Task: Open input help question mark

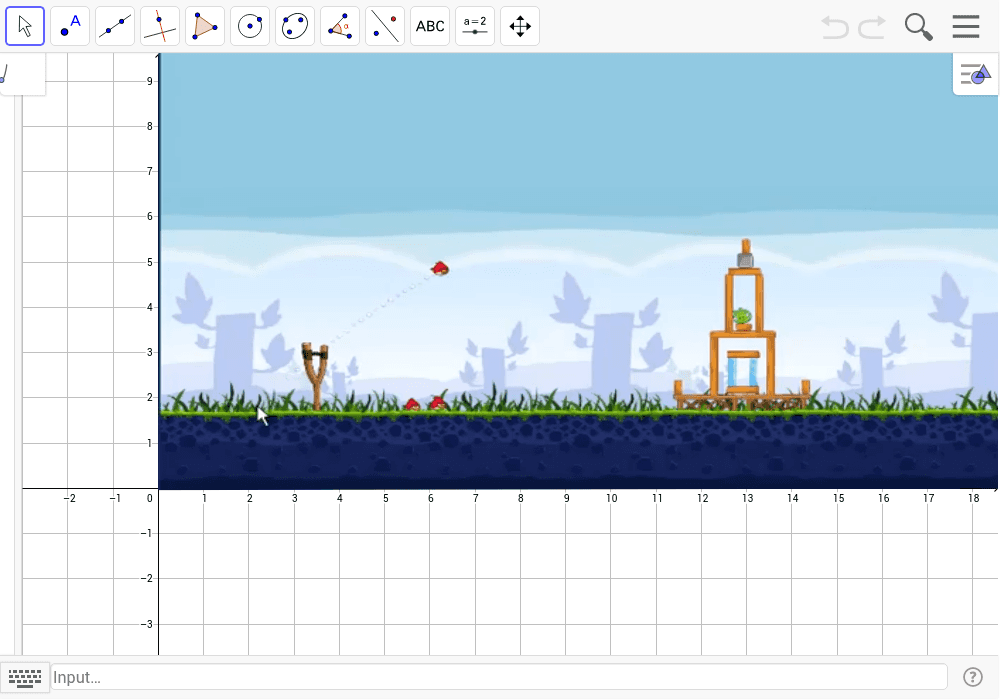Action: click(973, 677)
